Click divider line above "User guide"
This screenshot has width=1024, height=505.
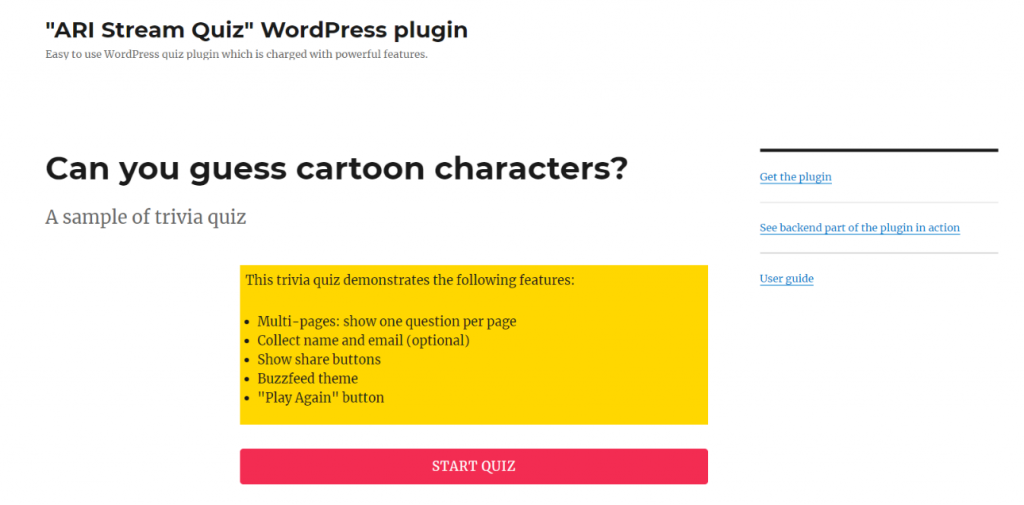click(879, 253)
